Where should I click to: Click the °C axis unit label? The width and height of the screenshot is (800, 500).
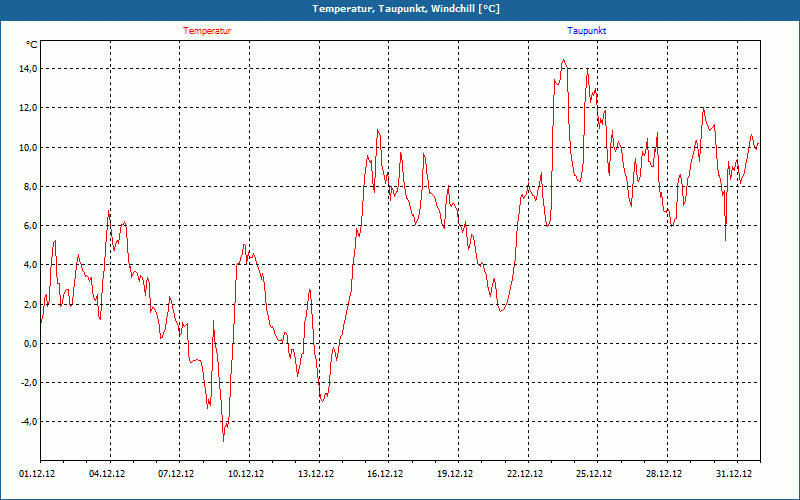[x=32, y=45]
